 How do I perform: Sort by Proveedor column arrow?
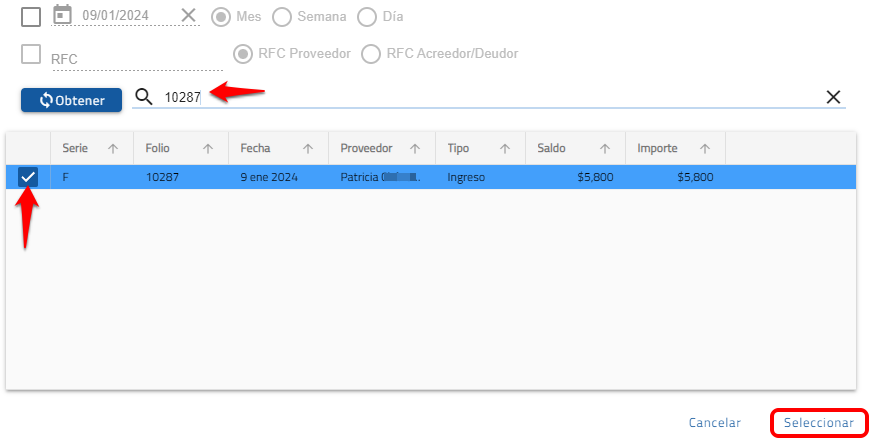coord(415,148)
